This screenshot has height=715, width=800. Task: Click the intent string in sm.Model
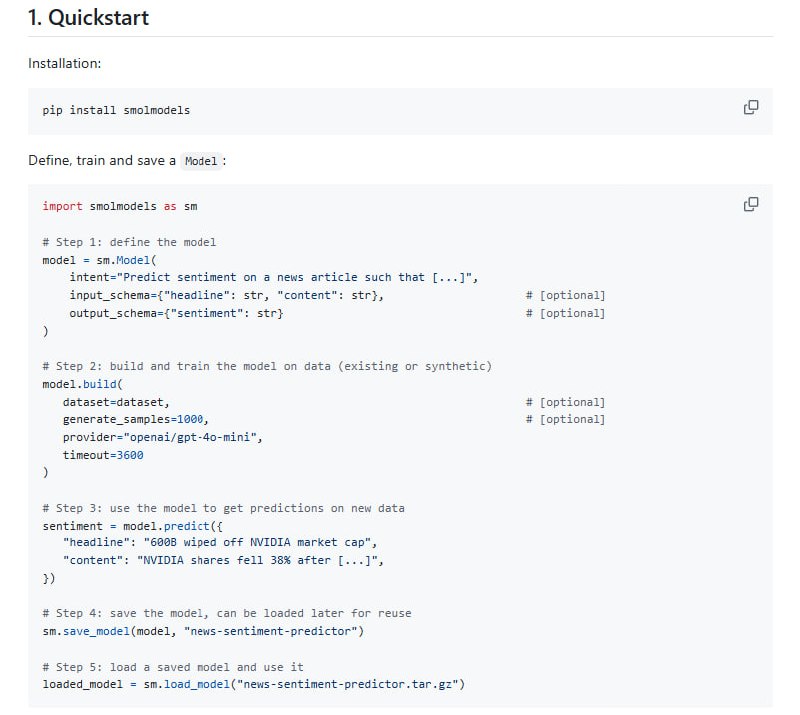pyautogui.click(x=299, y=277)
